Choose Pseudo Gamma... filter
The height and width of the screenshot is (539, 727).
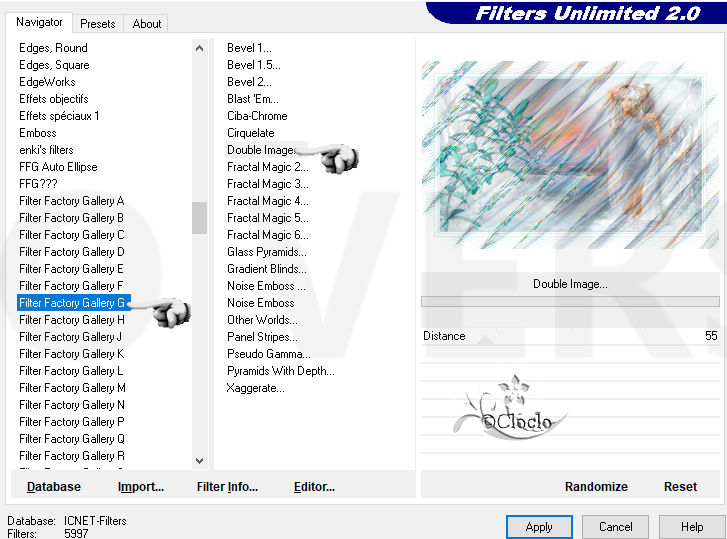pyautogui.click(x=268, y=354)
